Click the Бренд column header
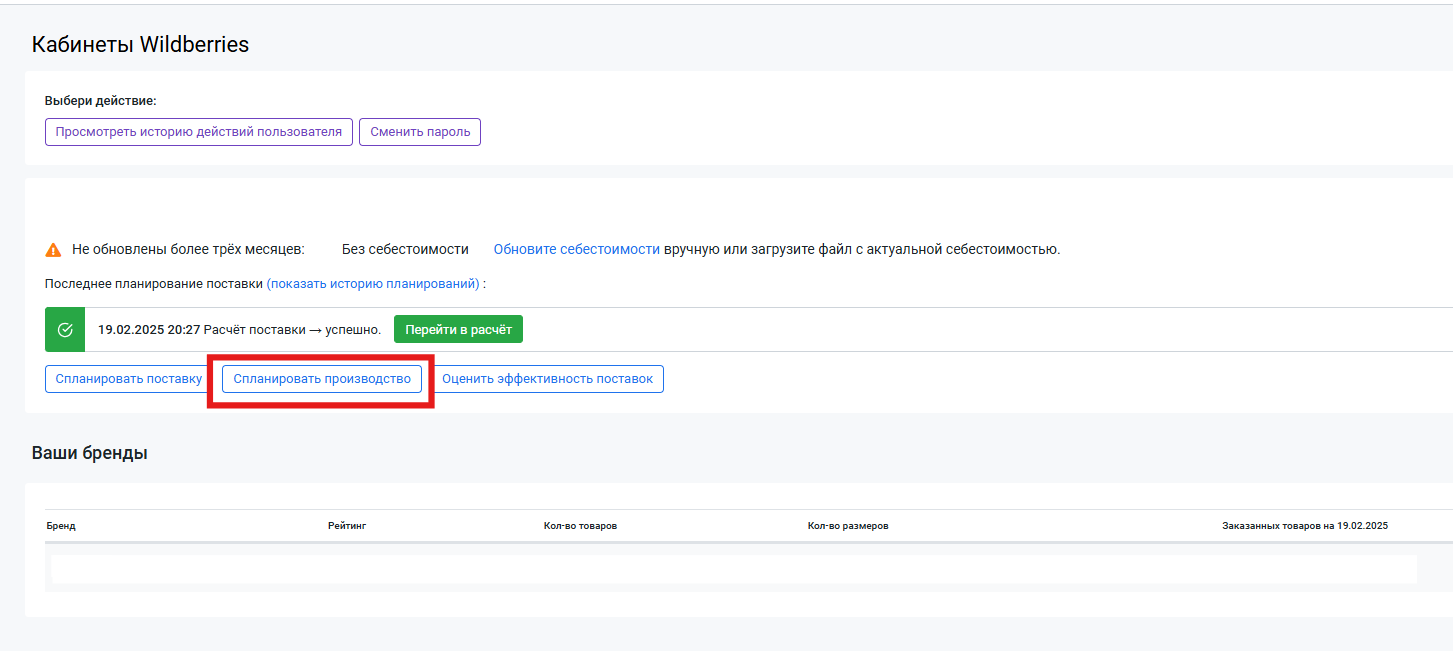Screen dimensions: 1453x651 click(x=61, y=526)
